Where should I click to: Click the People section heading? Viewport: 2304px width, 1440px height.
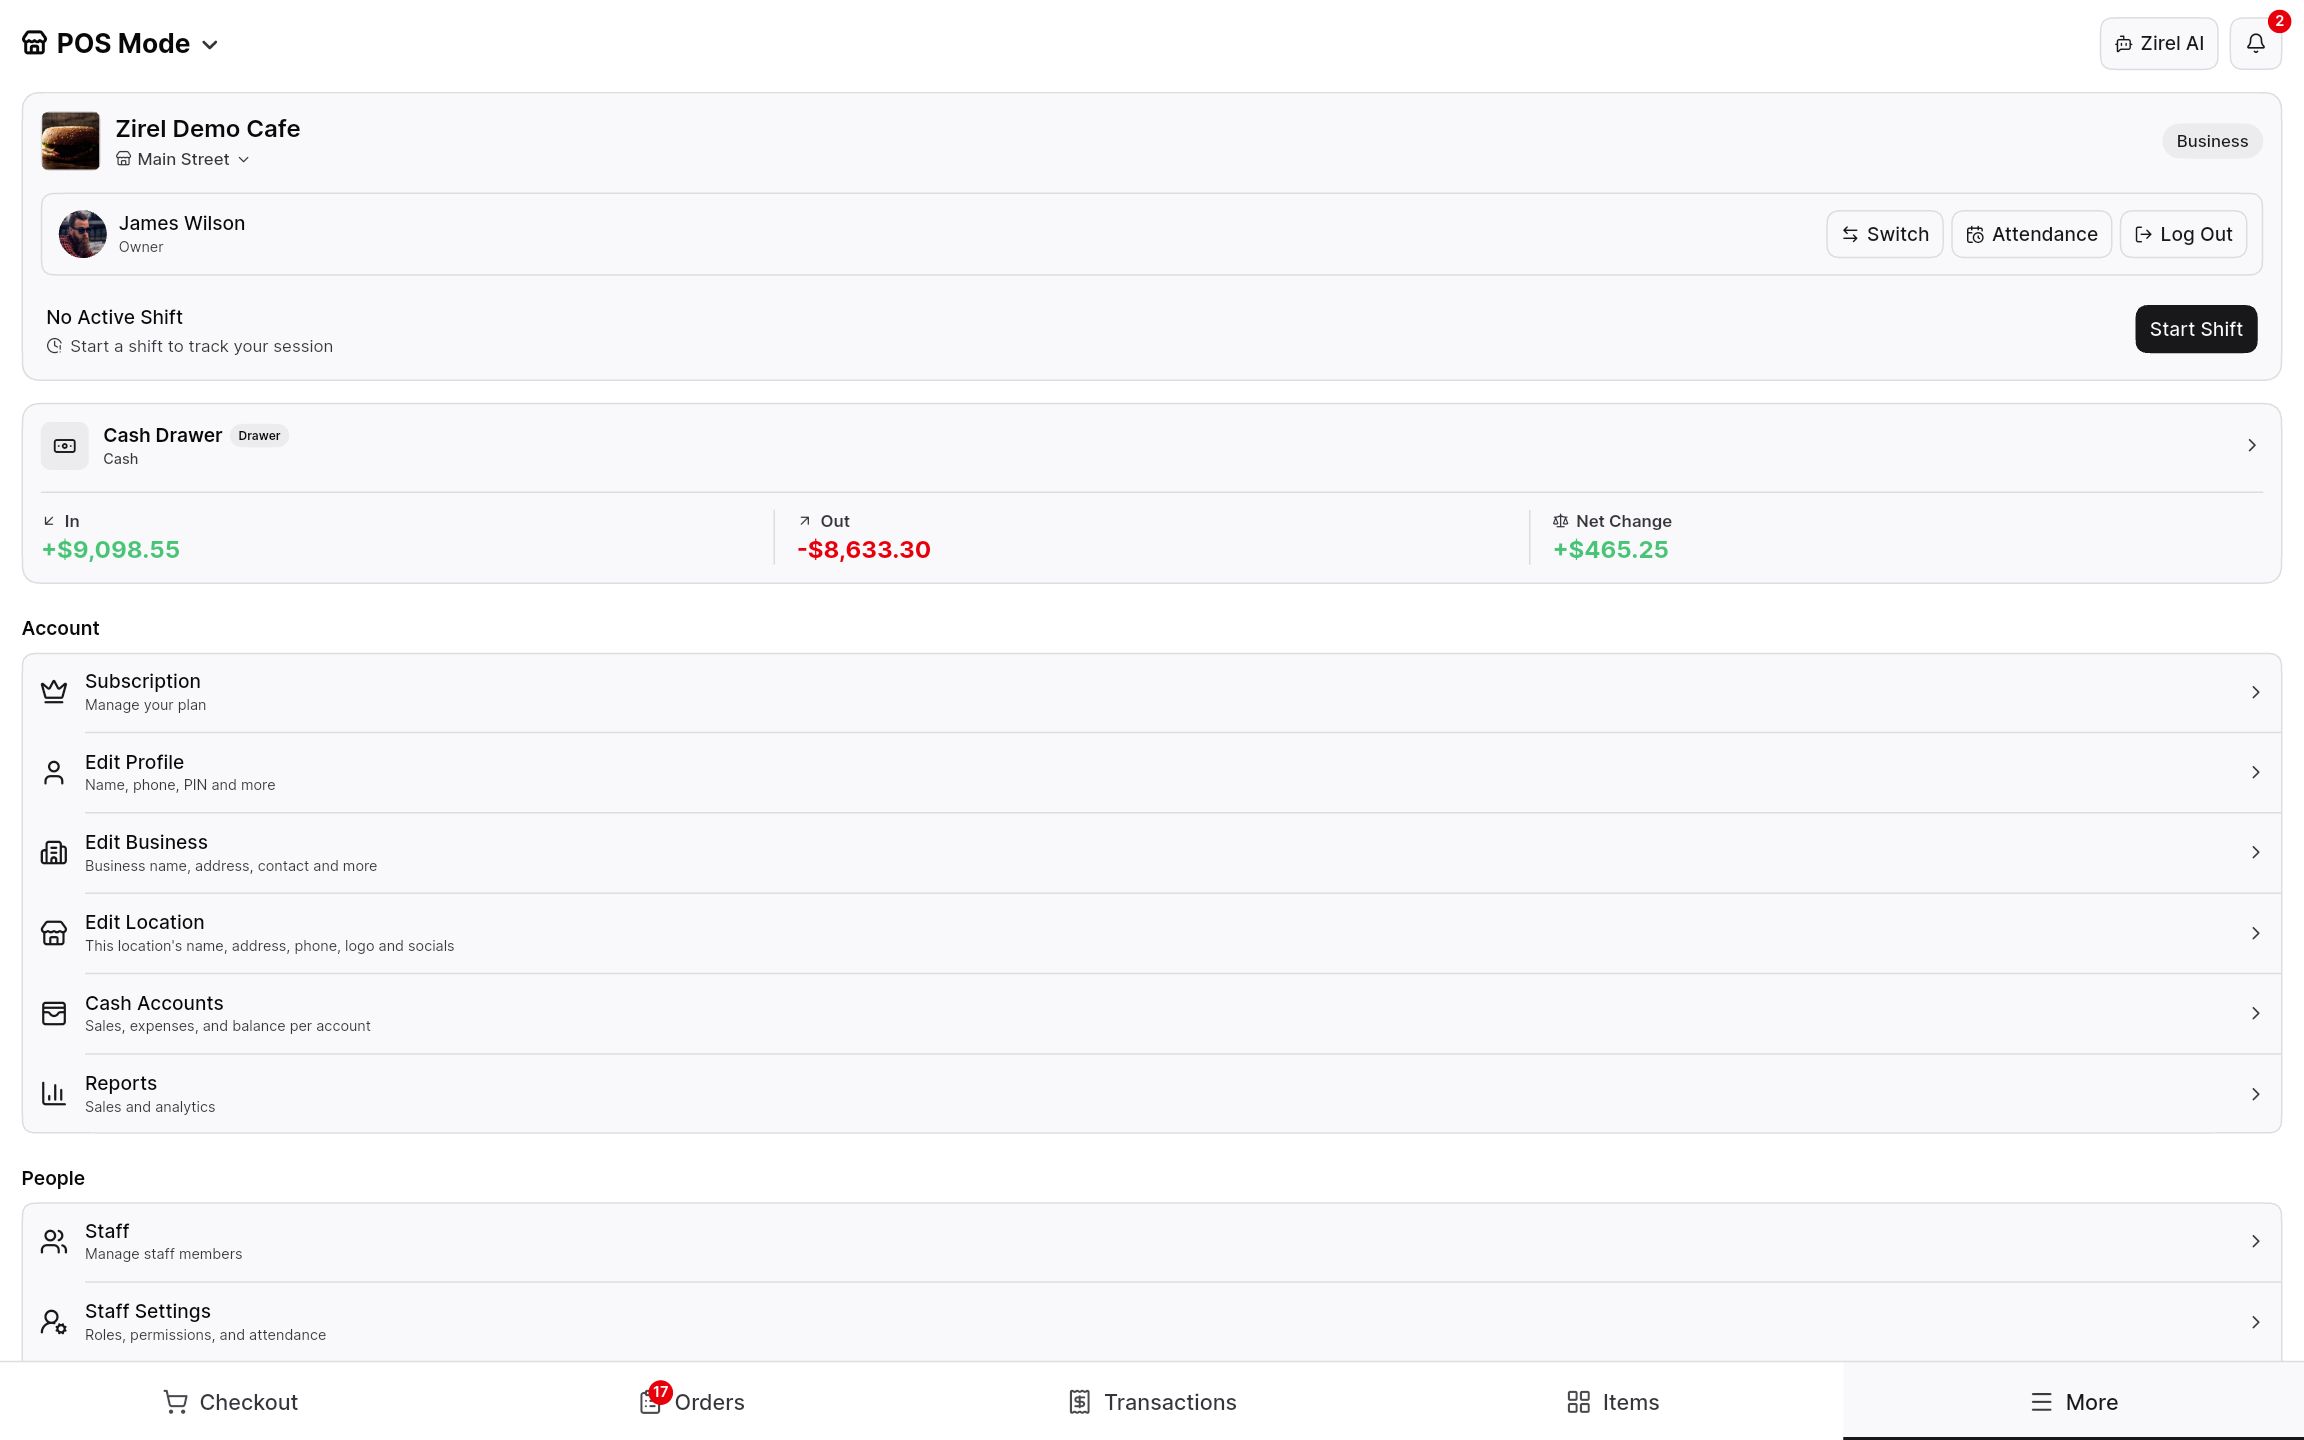click(x=53, y=1178)
